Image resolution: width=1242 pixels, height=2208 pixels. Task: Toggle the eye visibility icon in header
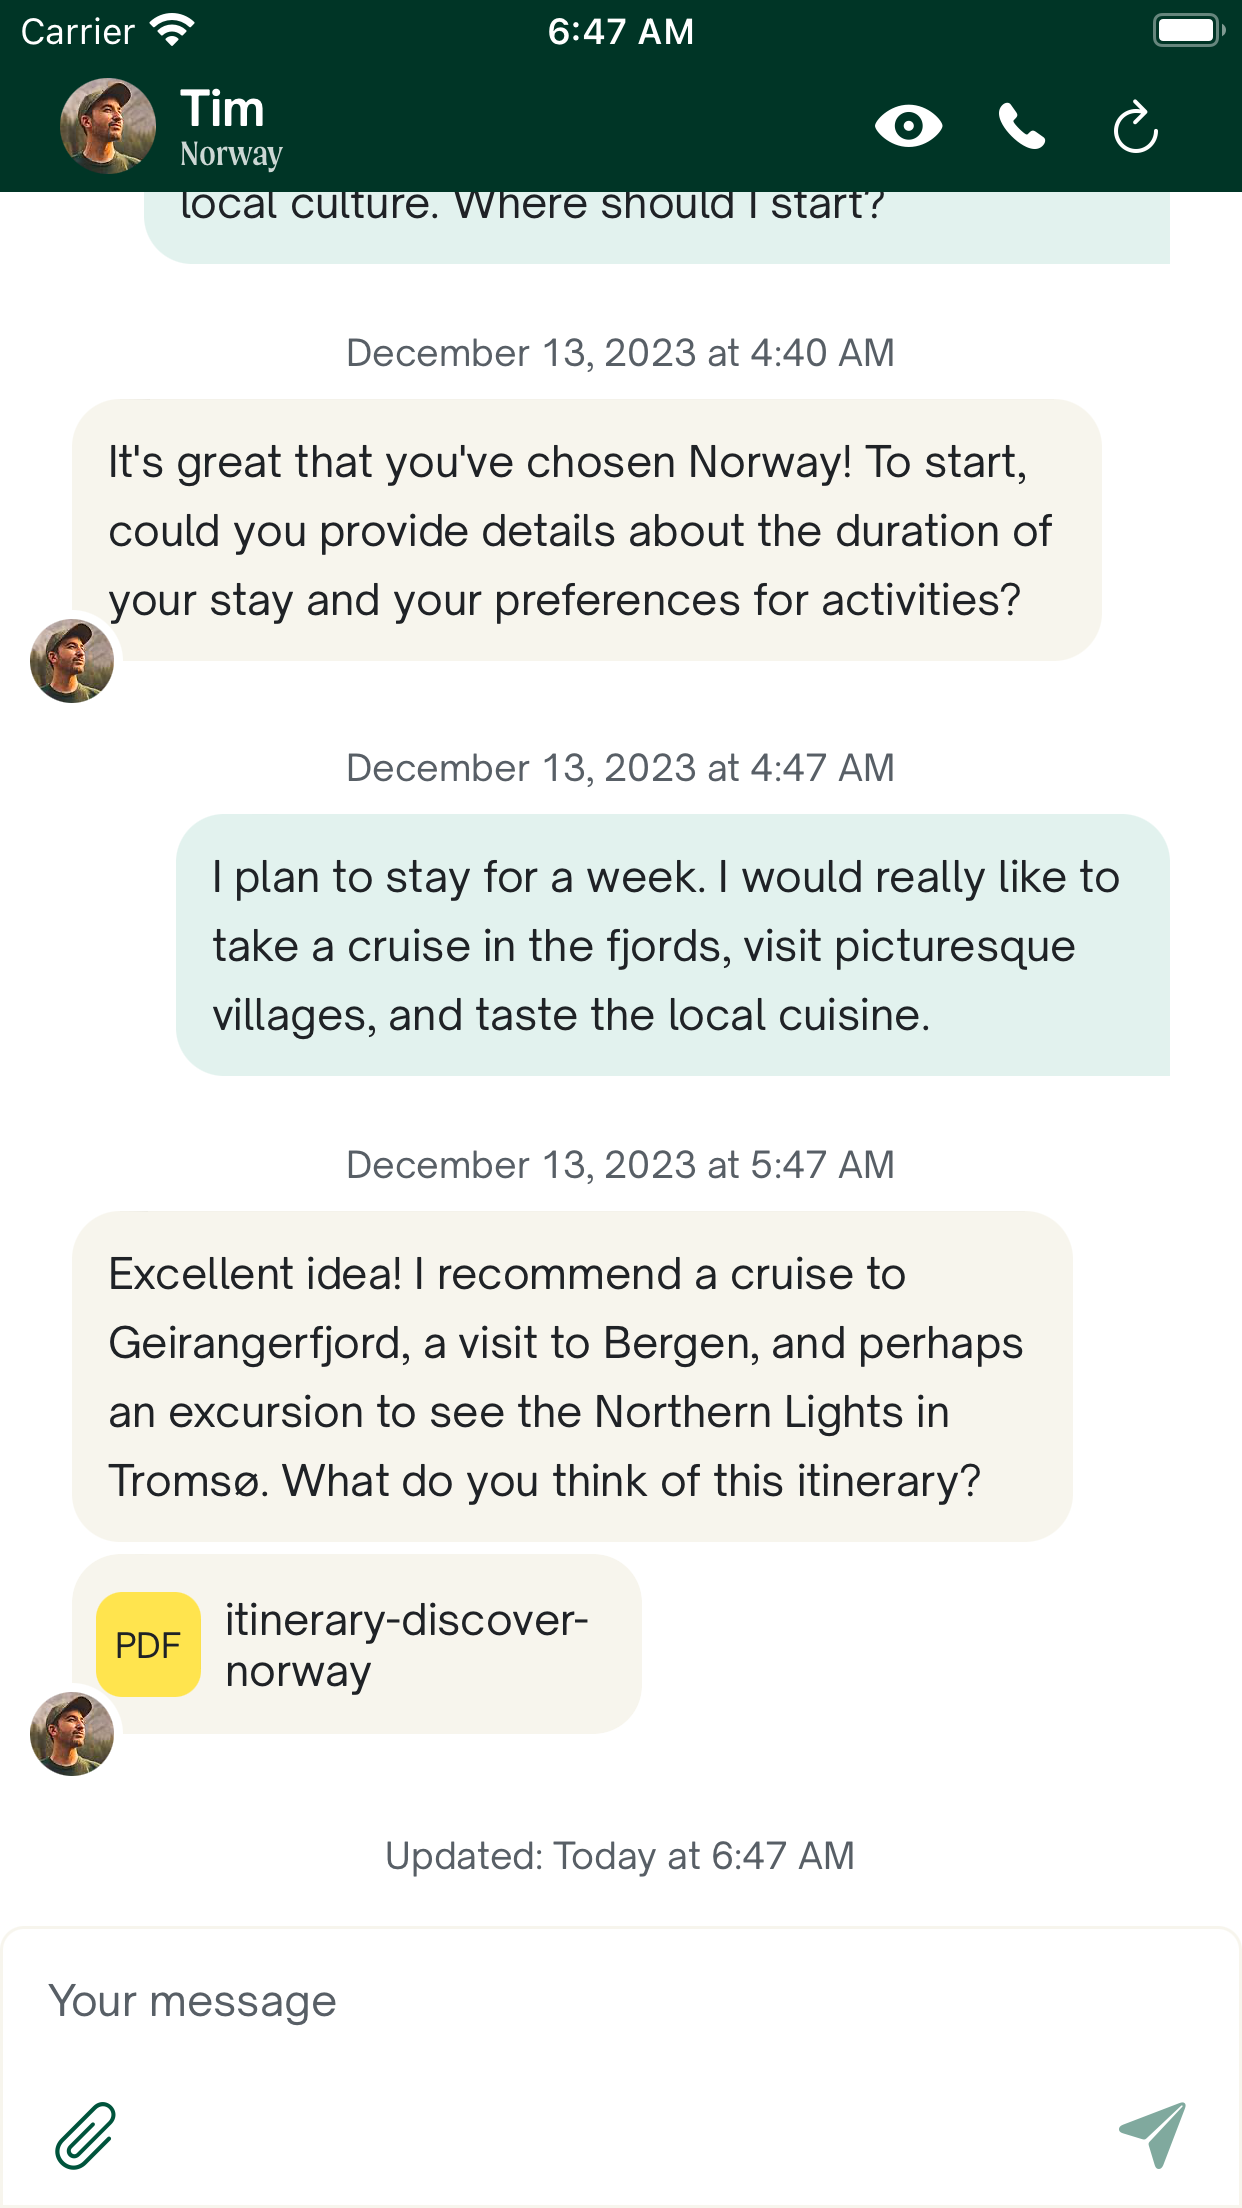908,126
